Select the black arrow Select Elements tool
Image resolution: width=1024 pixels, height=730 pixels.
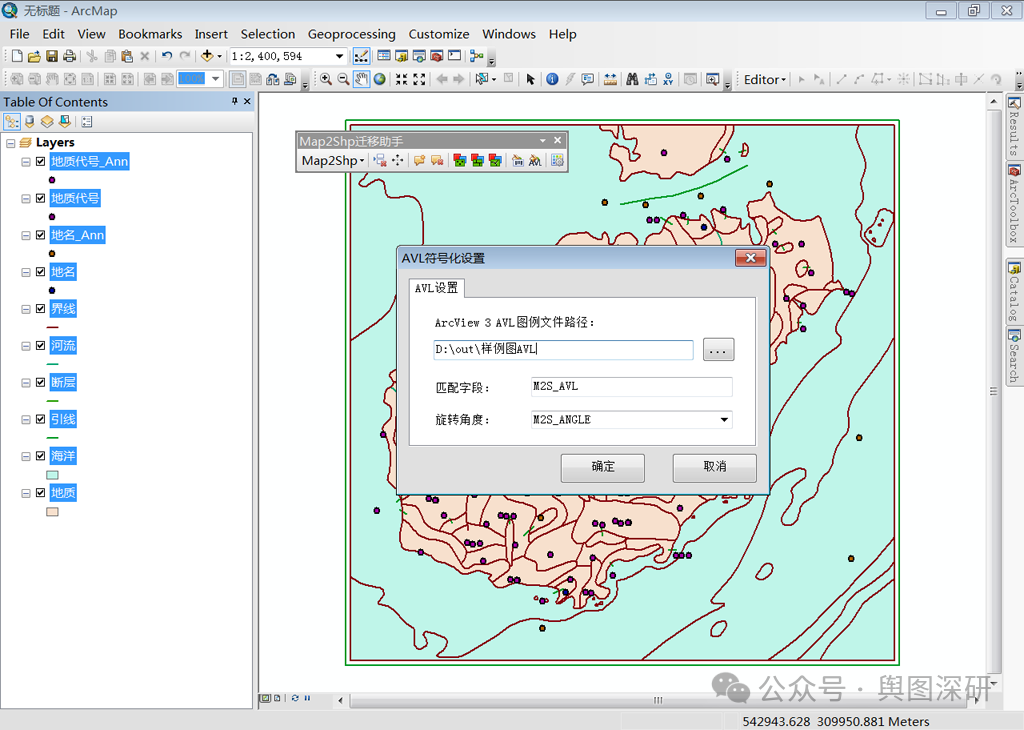[x=530, y=79]
